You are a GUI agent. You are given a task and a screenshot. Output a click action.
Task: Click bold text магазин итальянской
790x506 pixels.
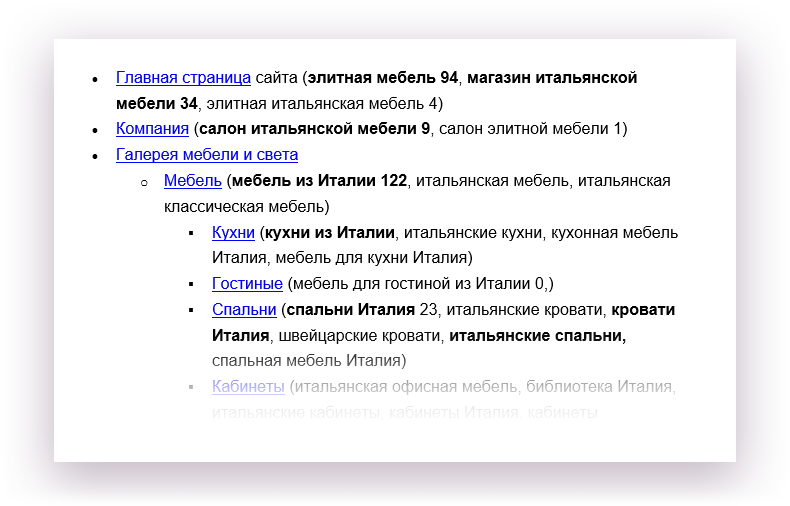pos(552,78)
